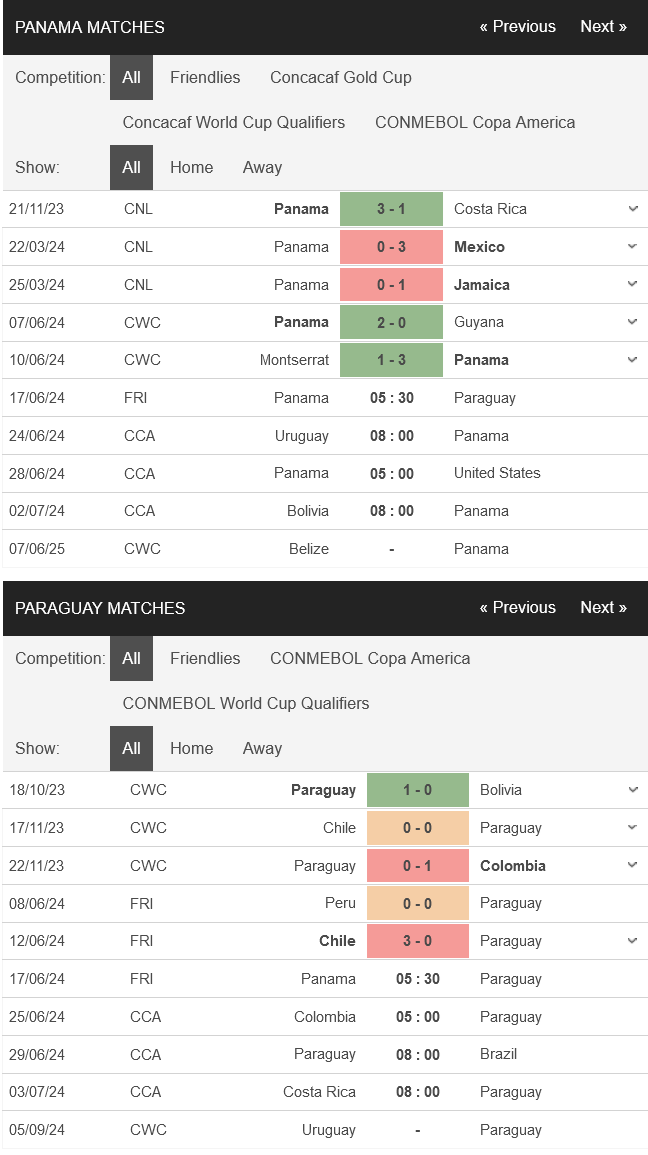The image size is (648, 1155).
Task: Expand the Montserrat vs Panama match chevron
Action: tap(632, 360)
